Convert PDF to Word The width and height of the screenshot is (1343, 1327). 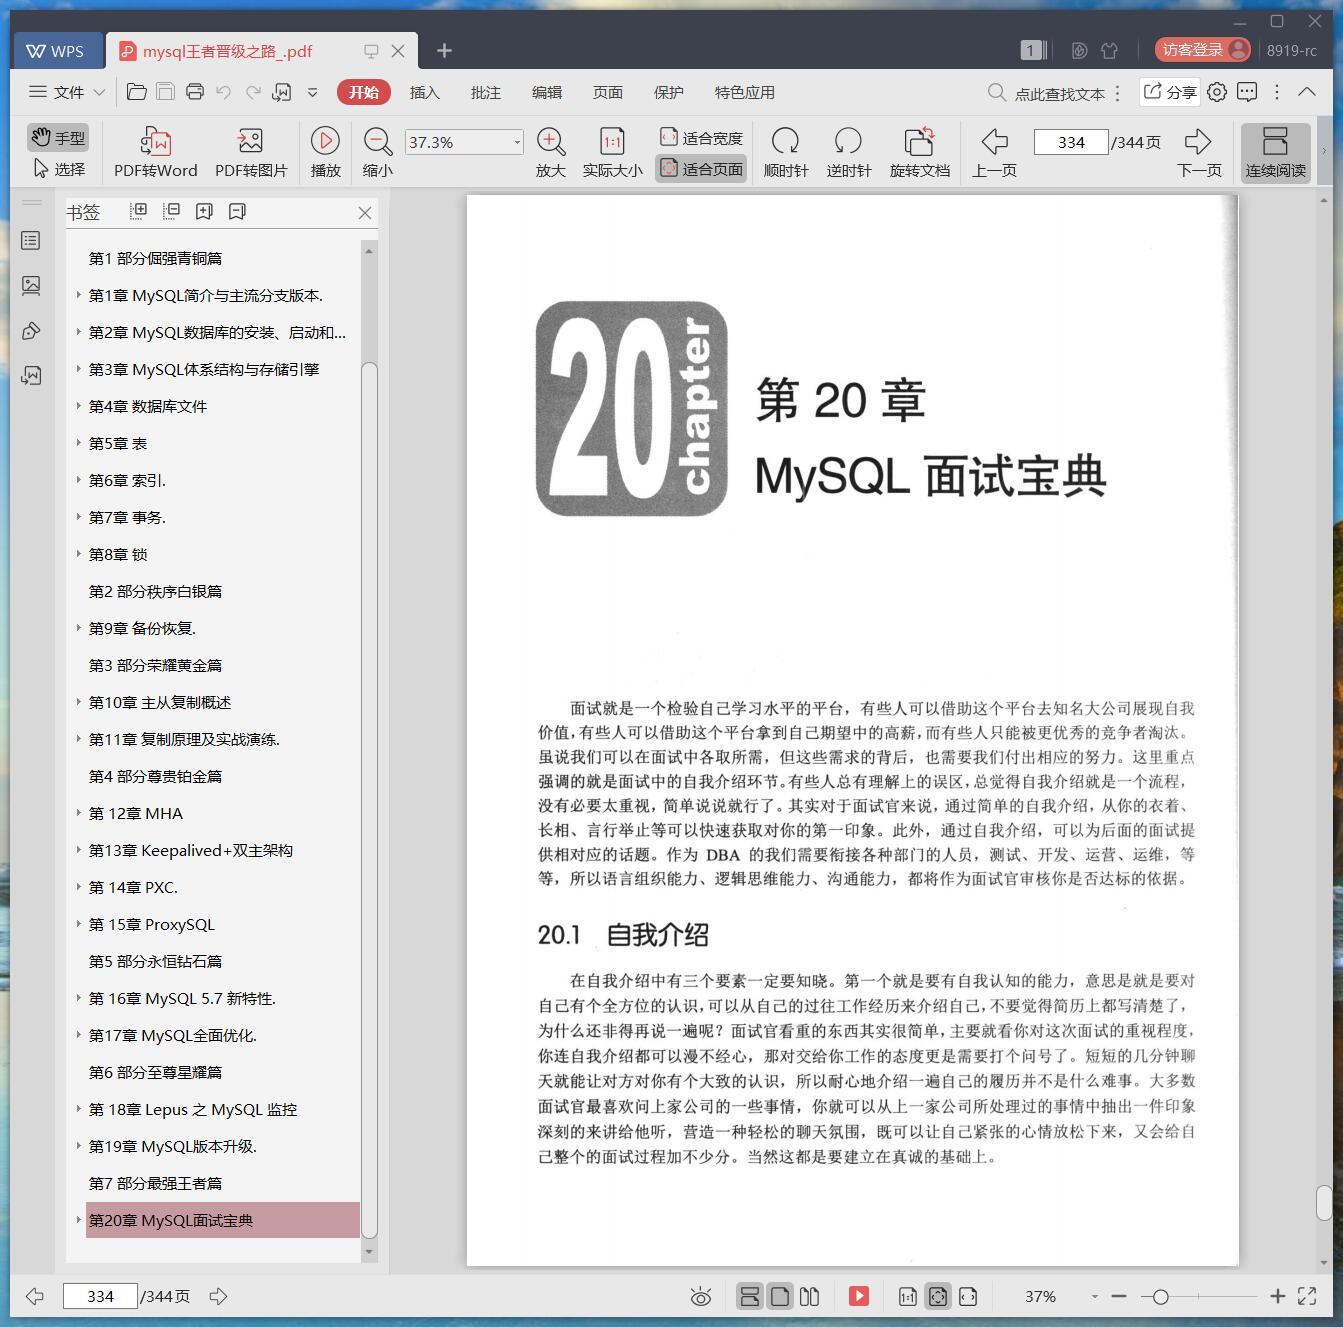coord(156,152)
